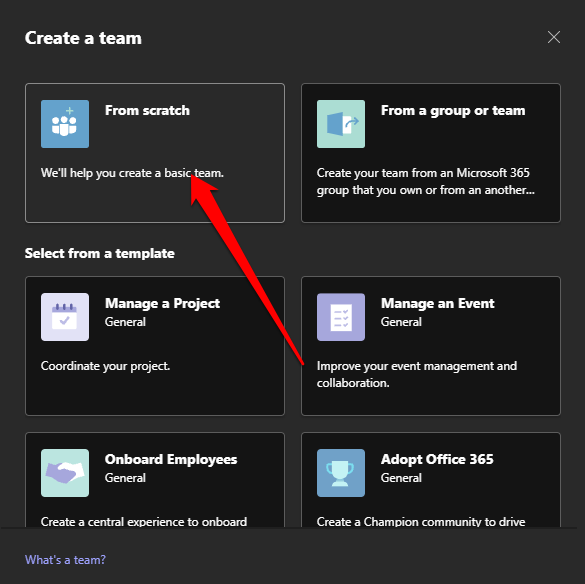Choose the Onboard Employees handshake icon
585x584 pixels.
tap(65, 473)
